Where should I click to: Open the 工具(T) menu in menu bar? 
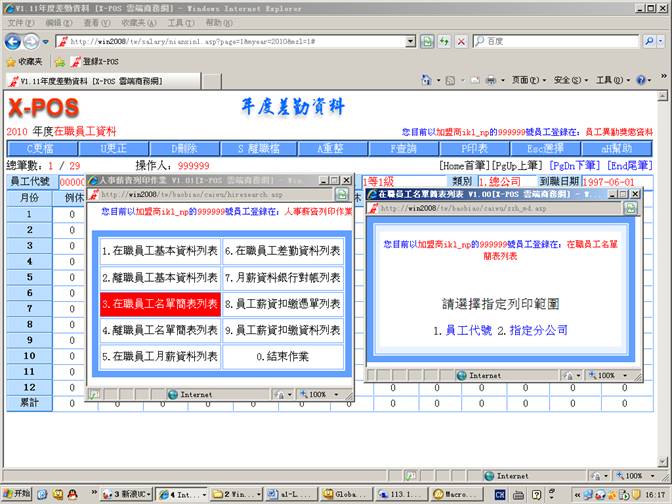point(181,22)
